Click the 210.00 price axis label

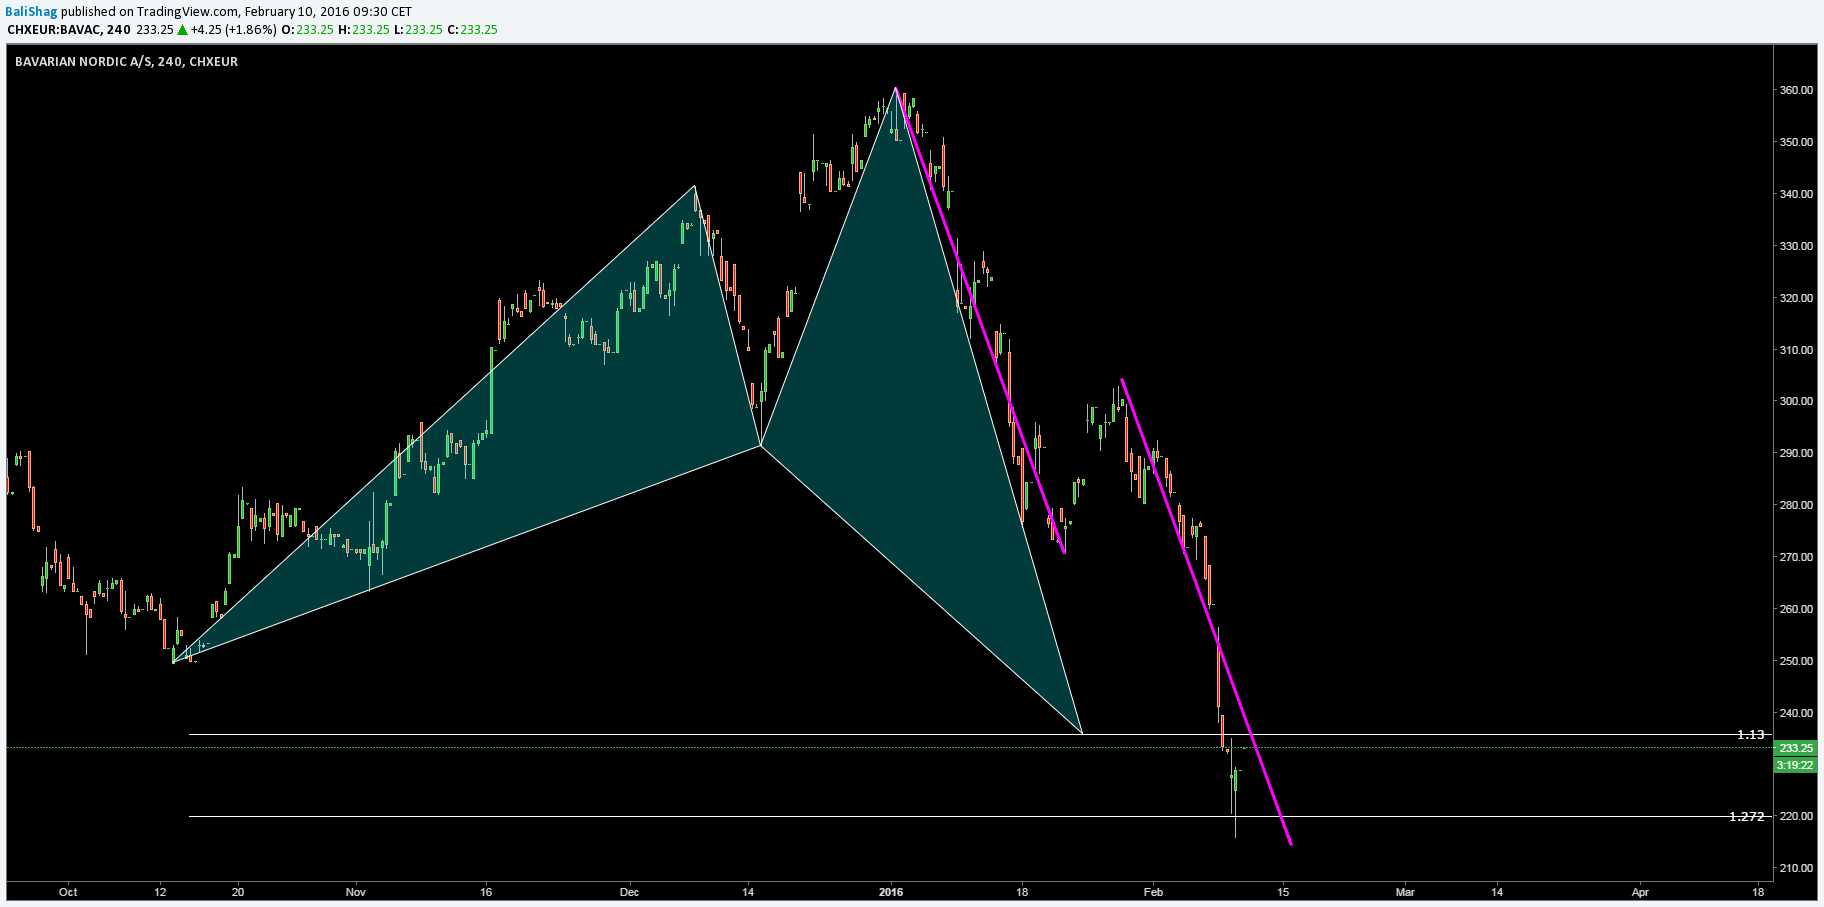point(1796,868)
